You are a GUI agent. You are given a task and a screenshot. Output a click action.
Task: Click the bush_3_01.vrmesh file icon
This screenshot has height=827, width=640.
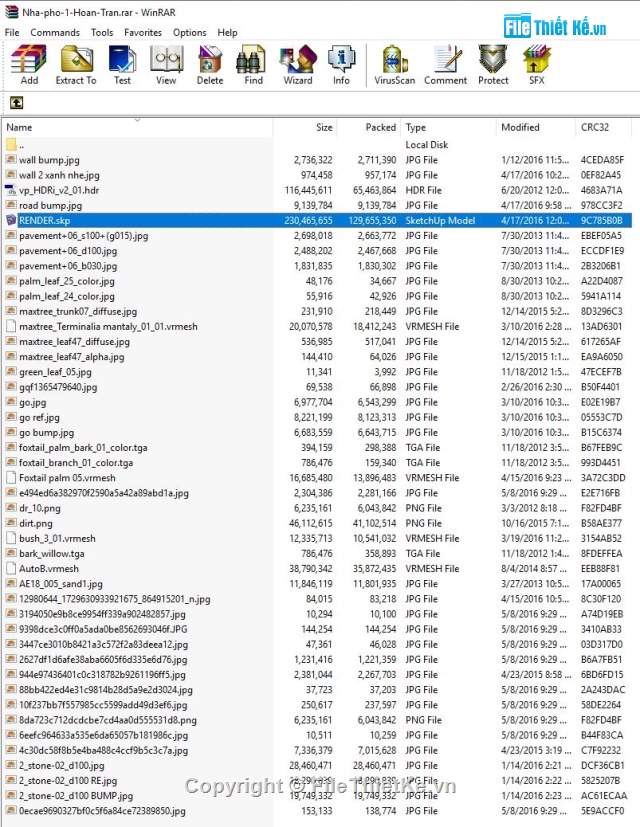point(11,538)
